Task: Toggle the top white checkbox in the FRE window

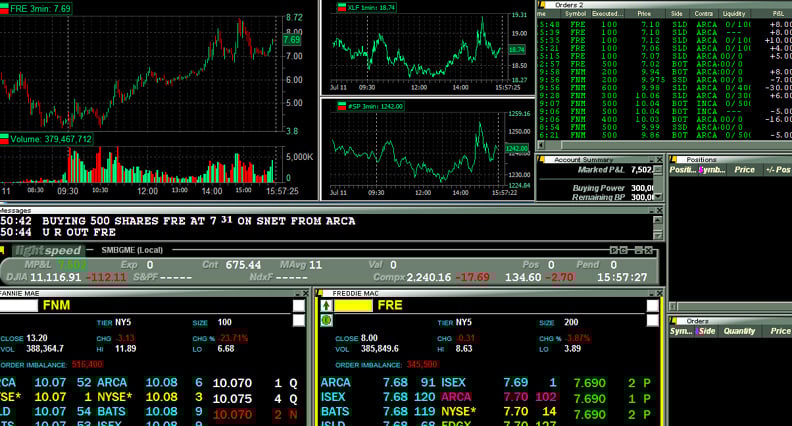Action: click(x=653, y=306)
